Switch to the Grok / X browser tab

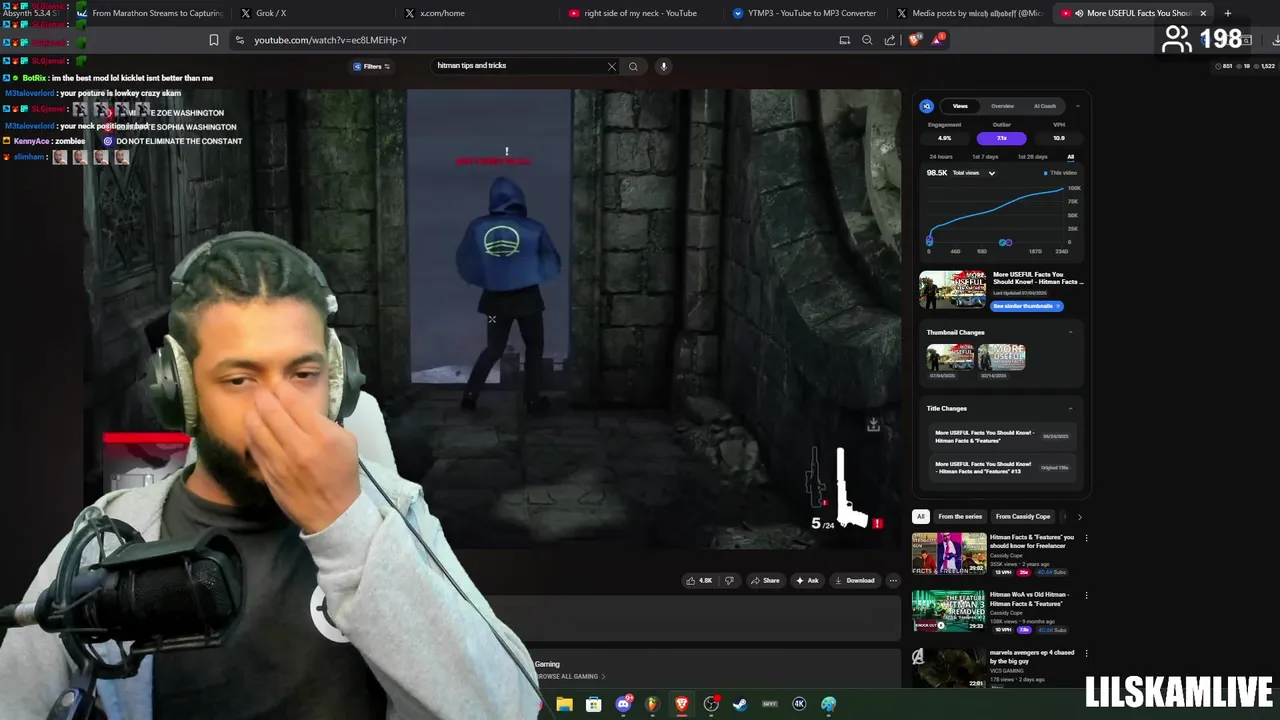pos(312,13)
